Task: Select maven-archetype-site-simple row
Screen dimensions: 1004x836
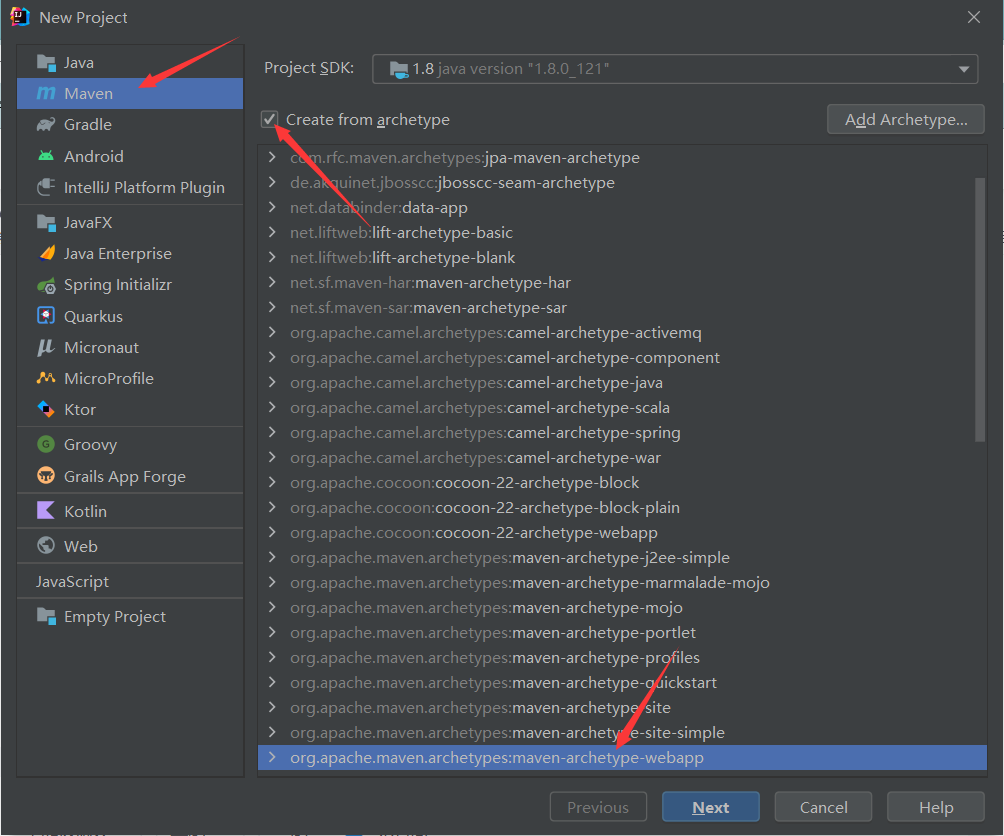Action: click(x=622, y=732)
